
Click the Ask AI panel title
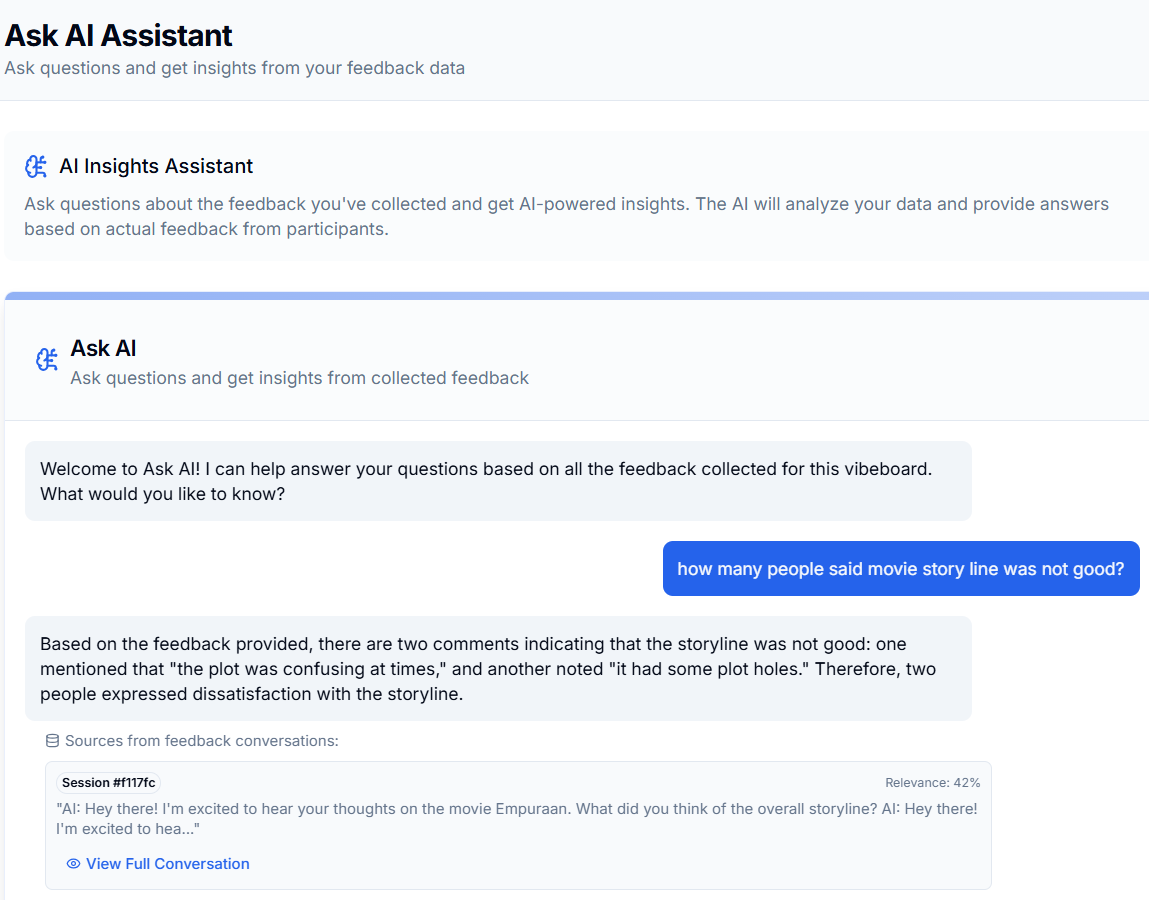pos(103,348)
